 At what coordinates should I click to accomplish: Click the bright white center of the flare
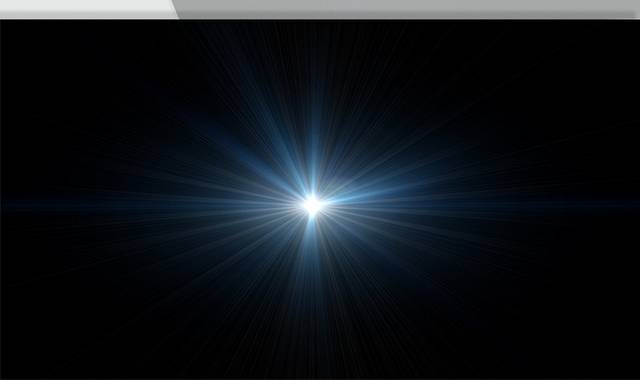point(313,205)
